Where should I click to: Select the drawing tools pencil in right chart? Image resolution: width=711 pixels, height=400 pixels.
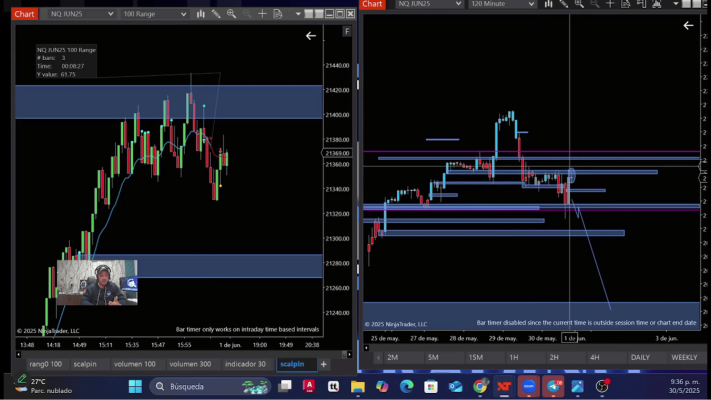564,4
